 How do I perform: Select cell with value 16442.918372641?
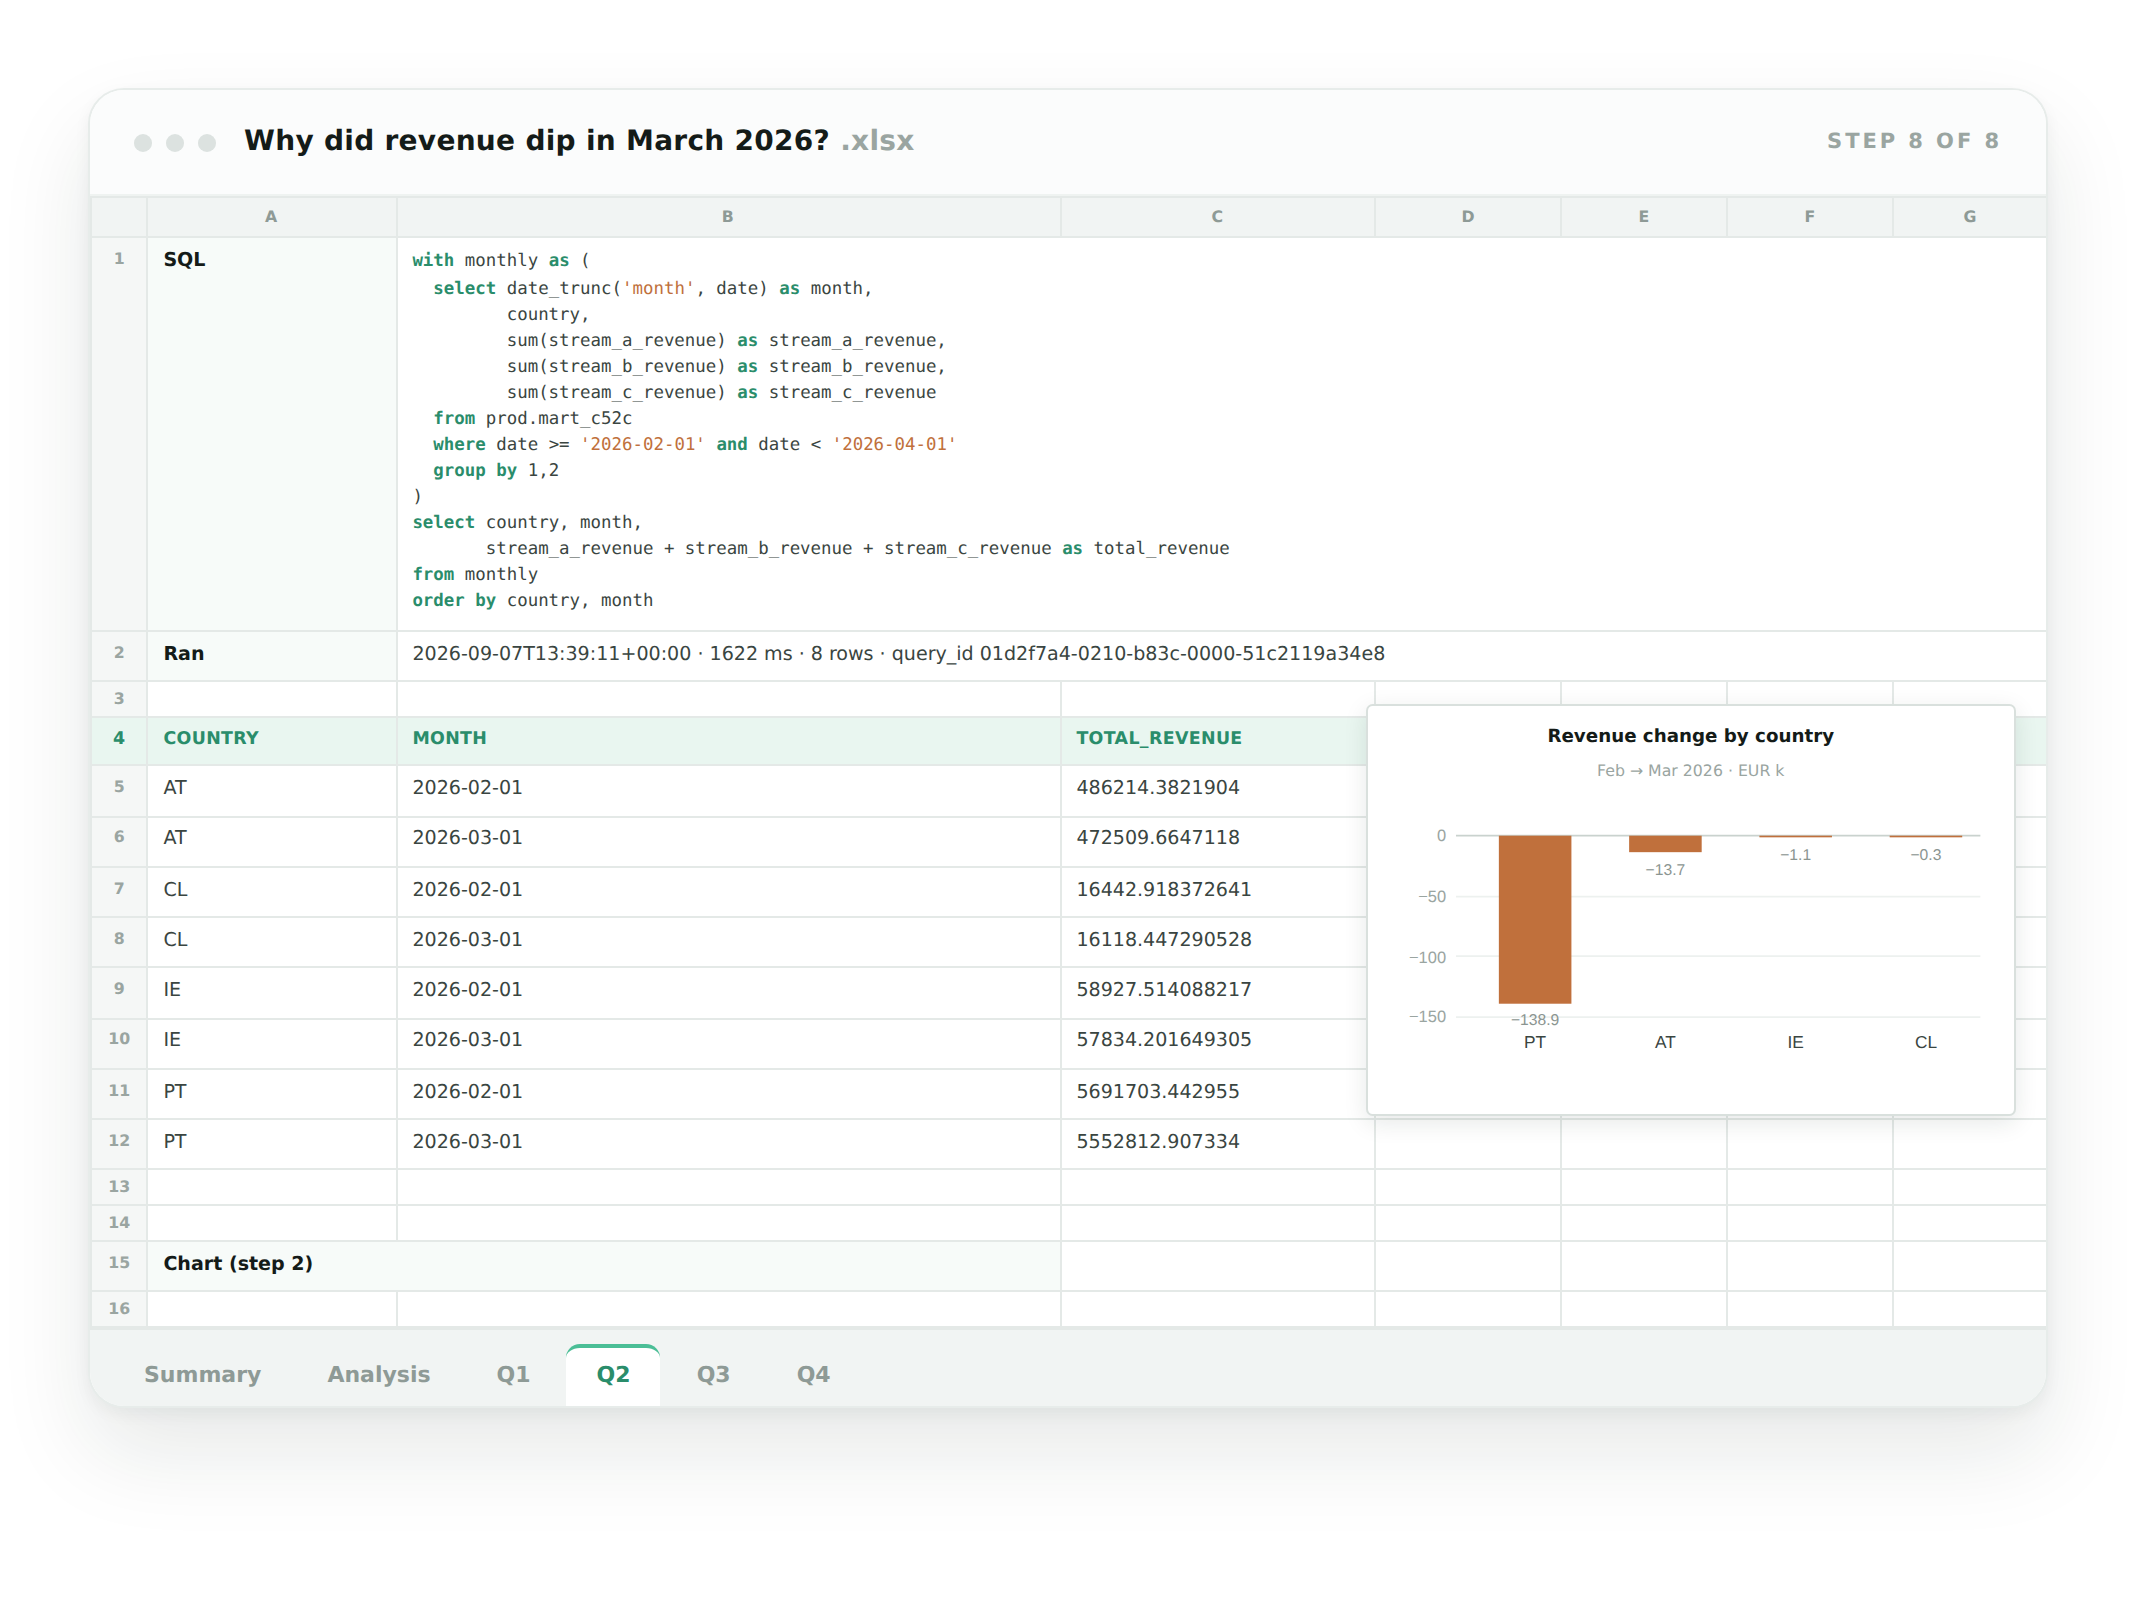click(x=1217, y=890)
